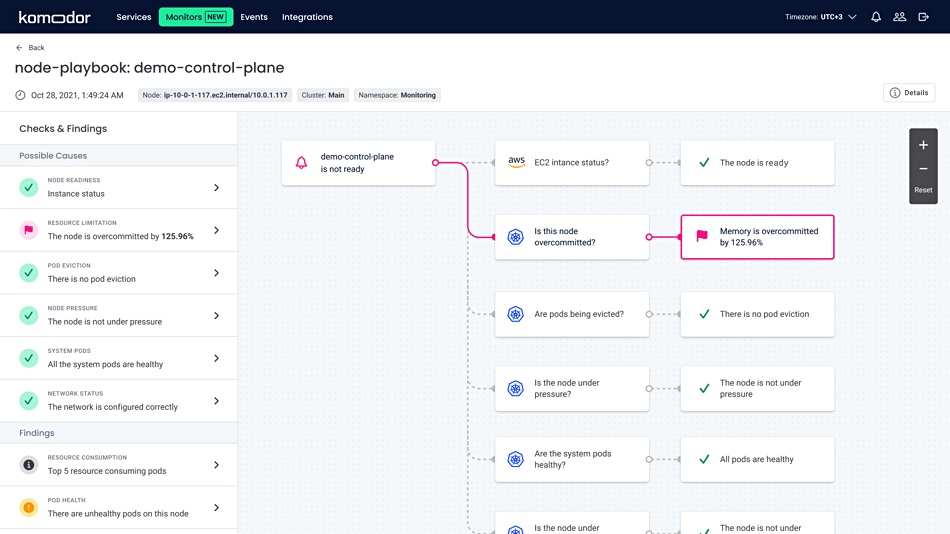Screen dimensions: 950x534
Task: Open the Integrations menu
Action: click(307, 17)
